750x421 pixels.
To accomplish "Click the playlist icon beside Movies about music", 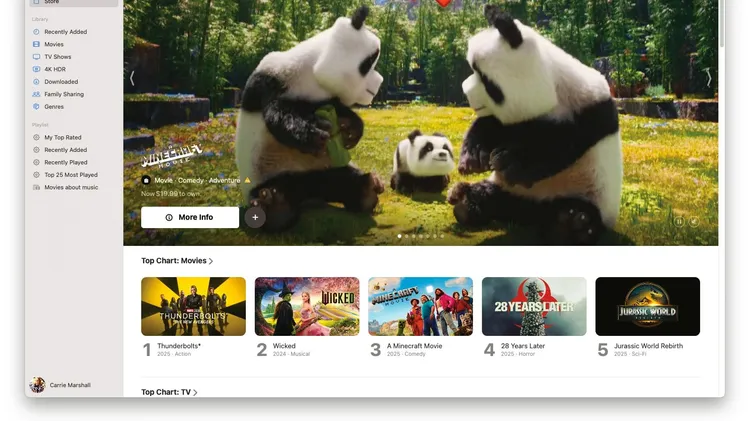I will tap(36, 187).
